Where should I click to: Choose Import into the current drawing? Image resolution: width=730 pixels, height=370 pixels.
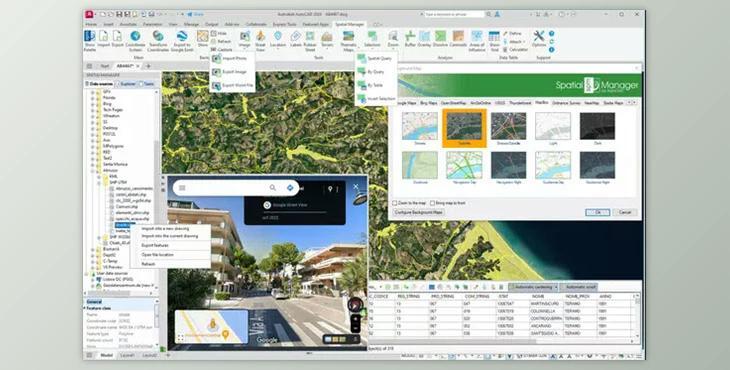[170, 236]
